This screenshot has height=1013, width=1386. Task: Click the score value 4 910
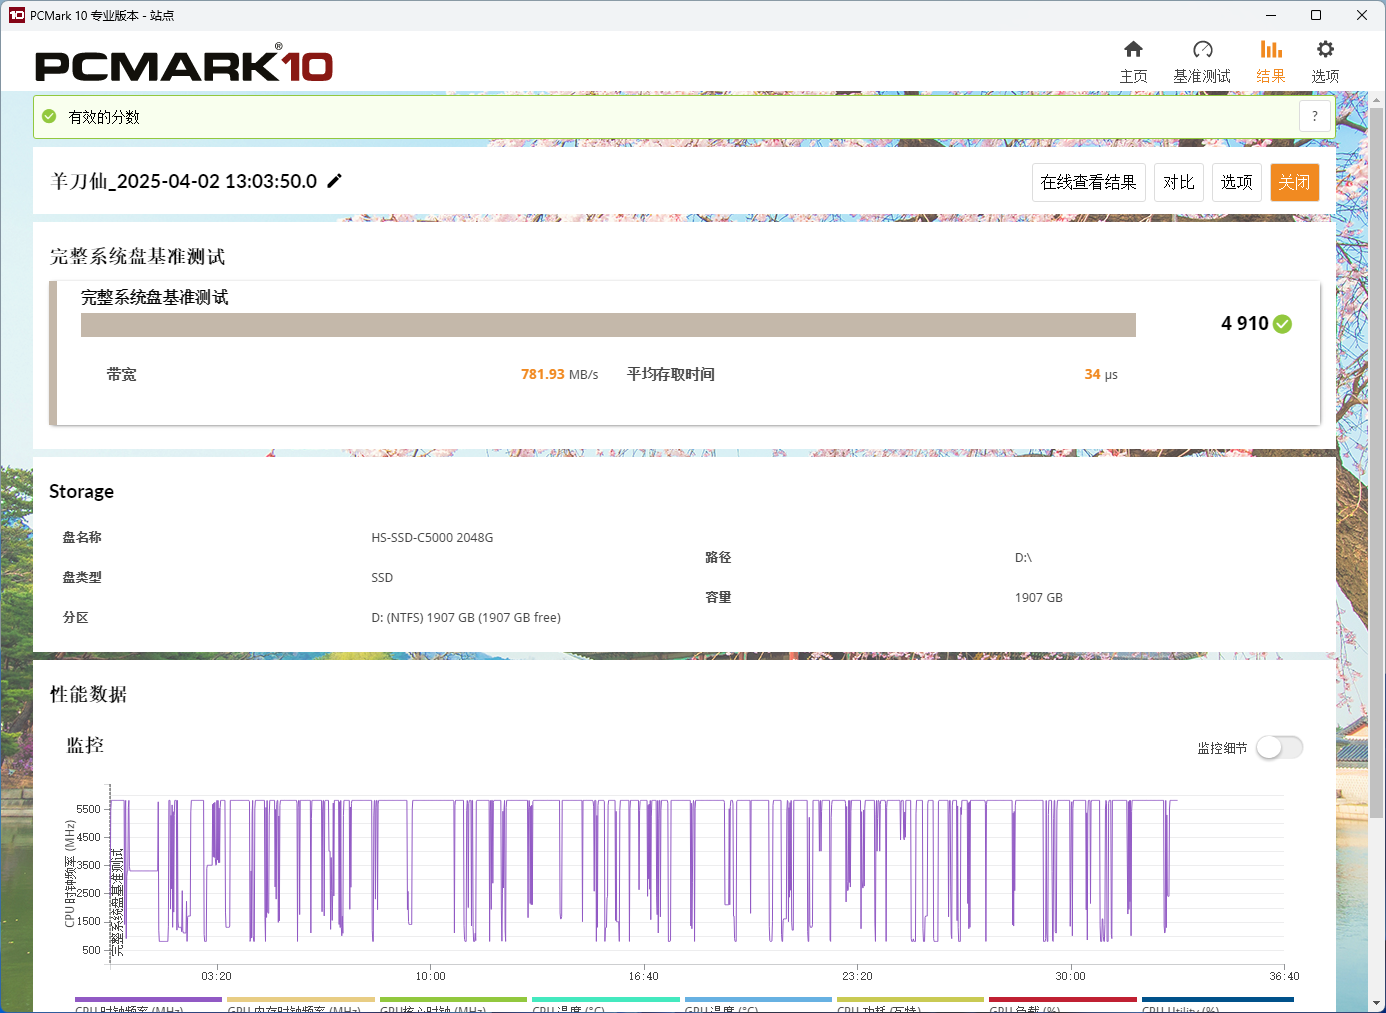1244,324
